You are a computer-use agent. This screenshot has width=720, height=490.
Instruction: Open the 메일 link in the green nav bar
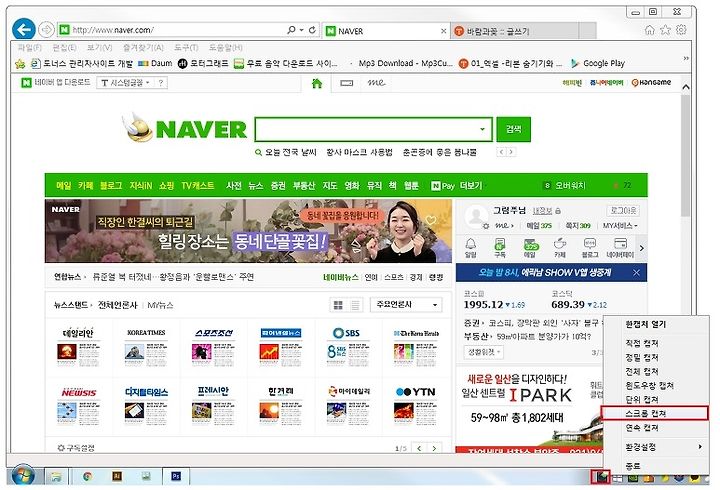pos(64,186)
